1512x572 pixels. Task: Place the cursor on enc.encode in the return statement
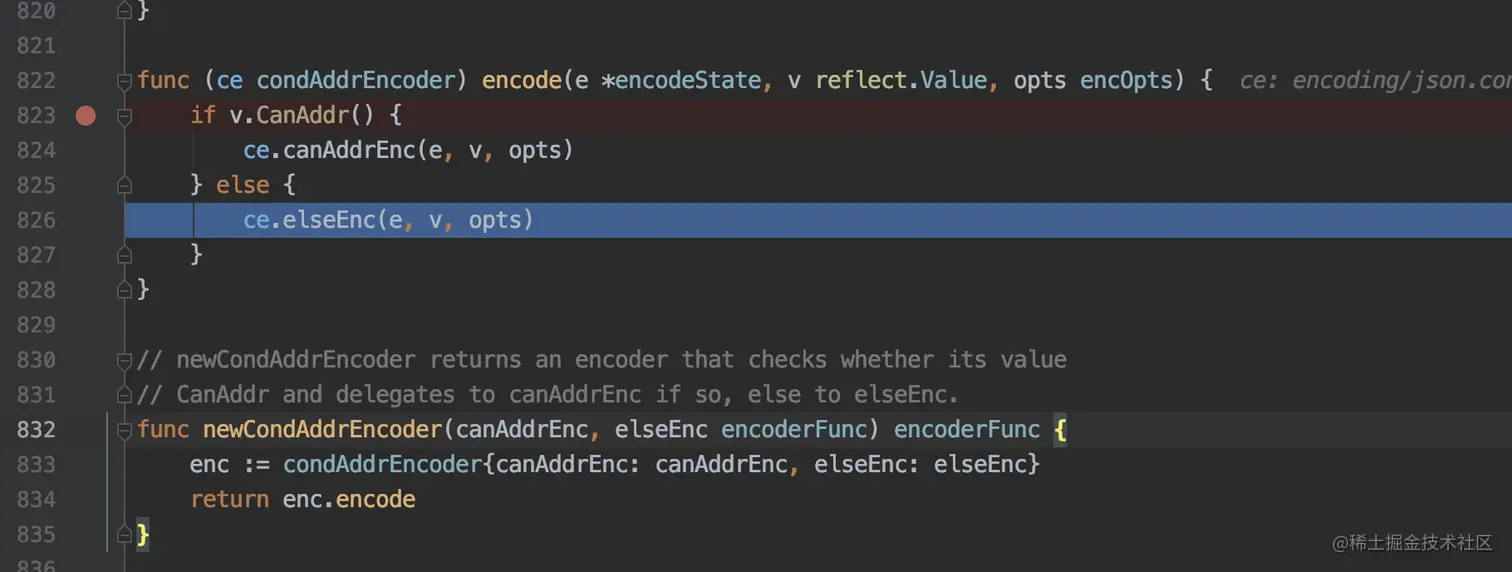348,499
